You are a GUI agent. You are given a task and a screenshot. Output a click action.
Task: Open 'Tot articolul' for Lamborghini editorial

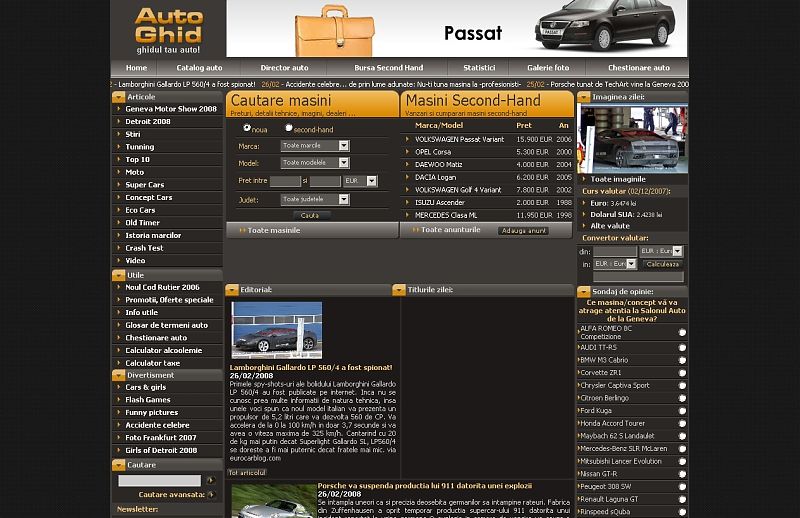(247, 473)
